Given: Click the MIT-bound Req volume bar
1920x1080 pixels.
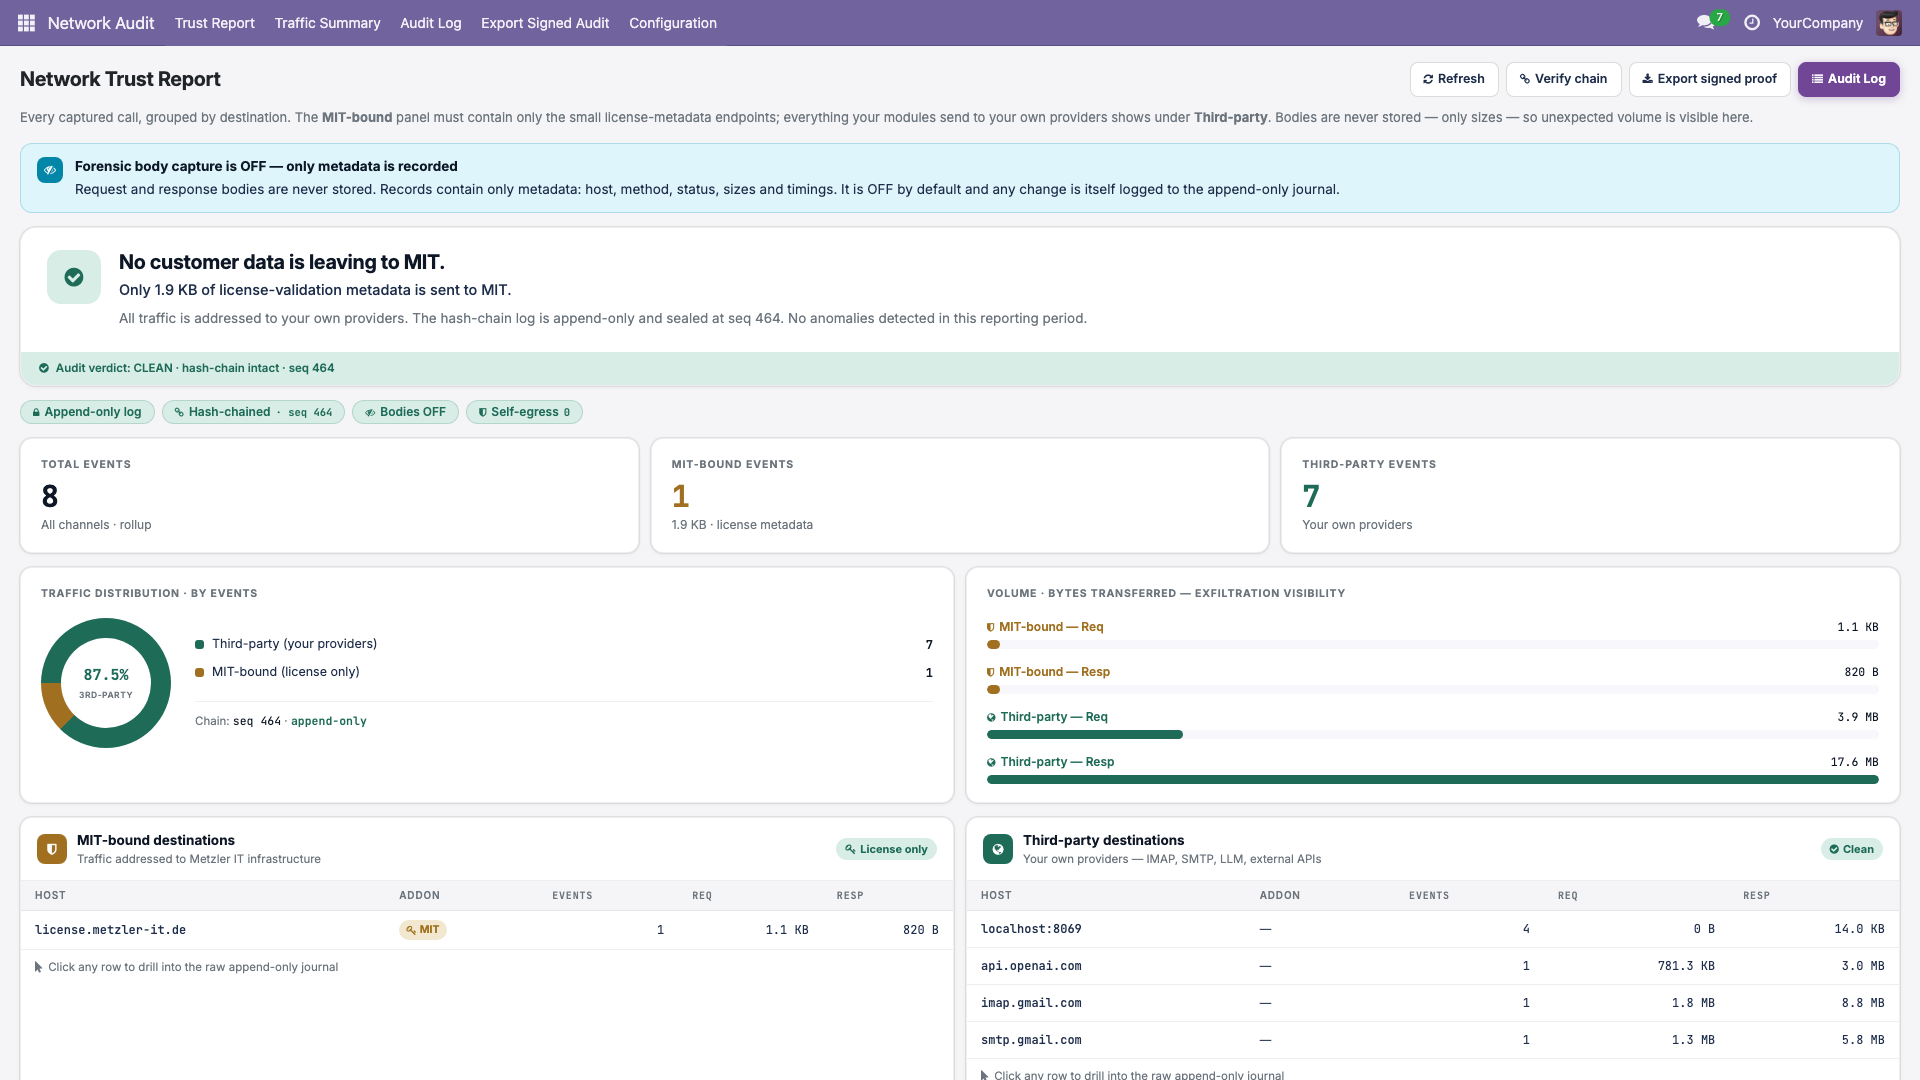Looking at the screenshot, I should (x=1432, y=645).
